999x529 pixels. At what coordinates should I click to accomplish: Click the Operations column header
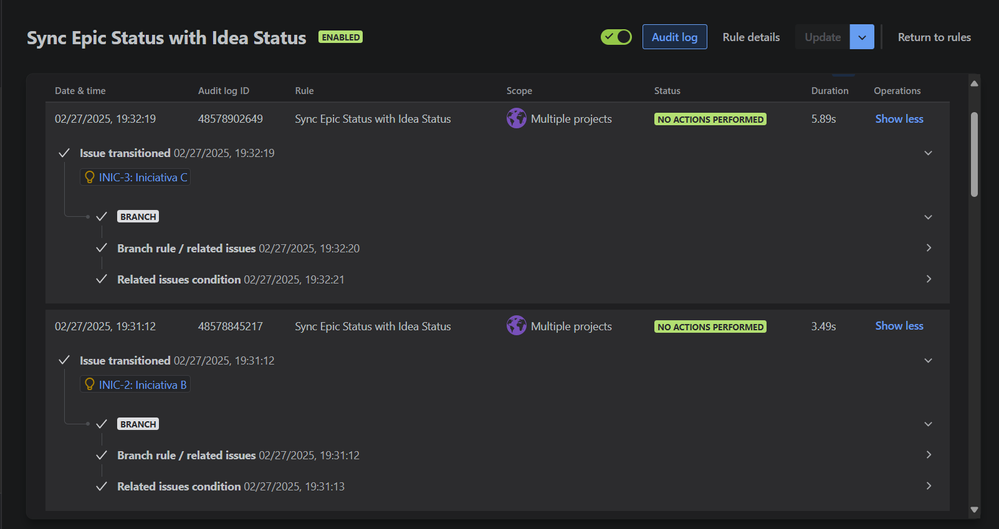[897, 91]
